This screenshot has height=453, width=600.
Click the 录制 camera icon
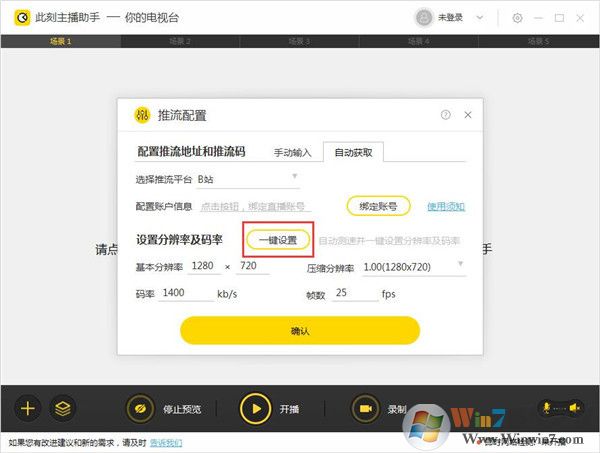point(365,409)
